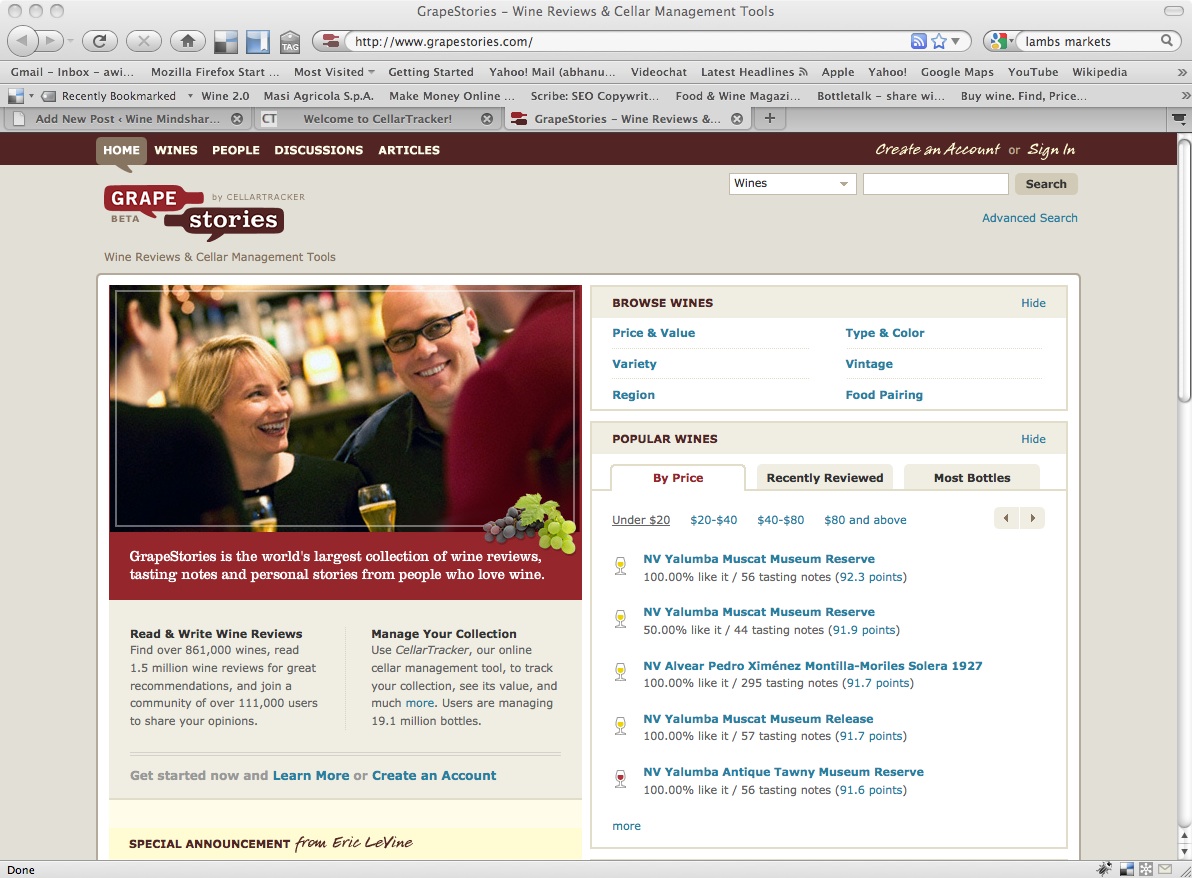Browse wines by Food Pairing
Image resolution: width=1192 pixels, height=878 pixels.
884,395
